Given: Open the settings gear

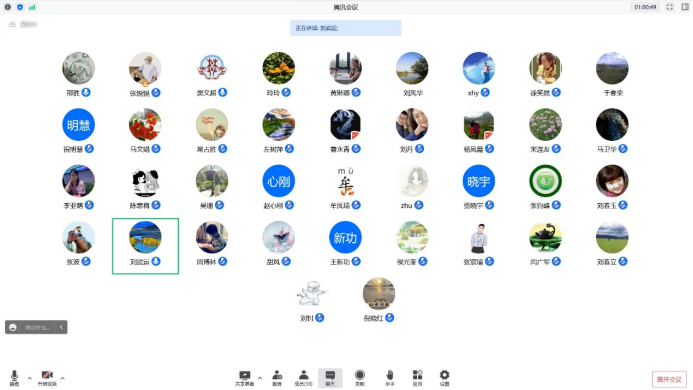Looking at the screenshot, I should tap(444, 378).
